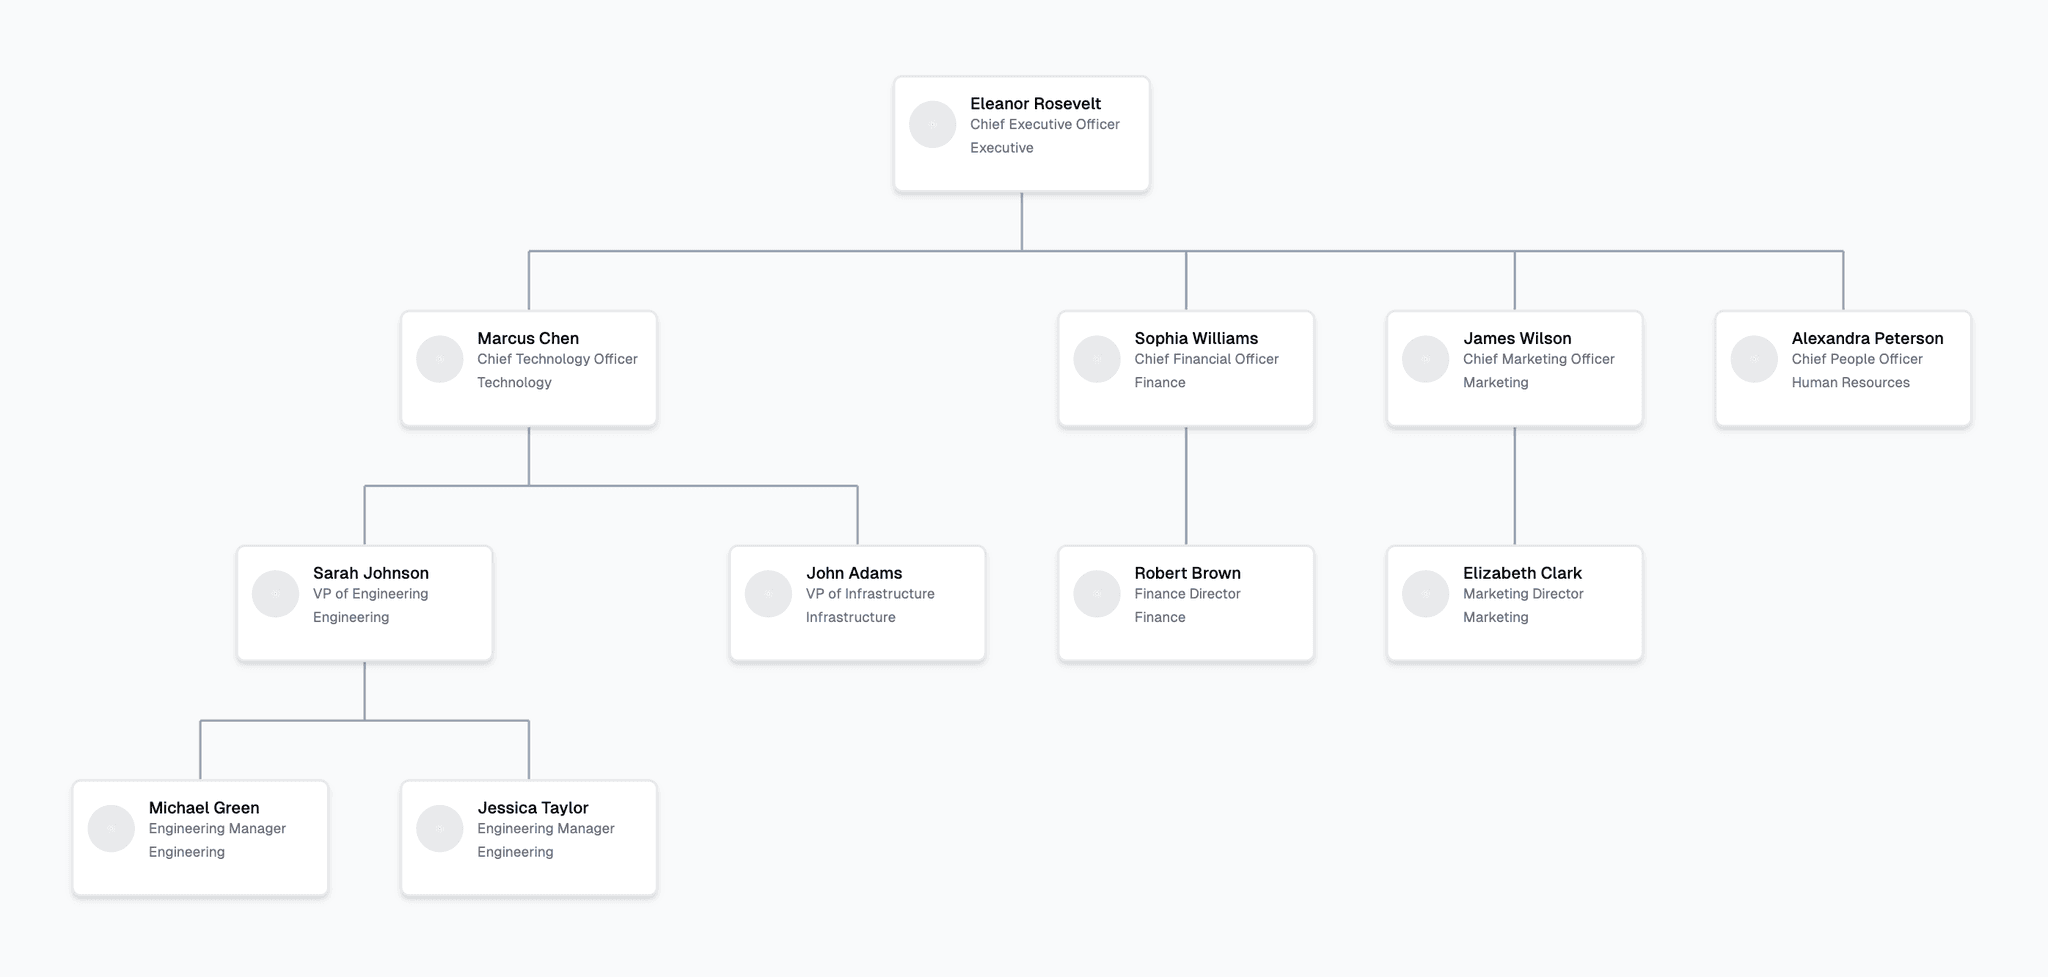Click the Chief Marketing Officer title
2048x977 pixels.
point(1538,359)
